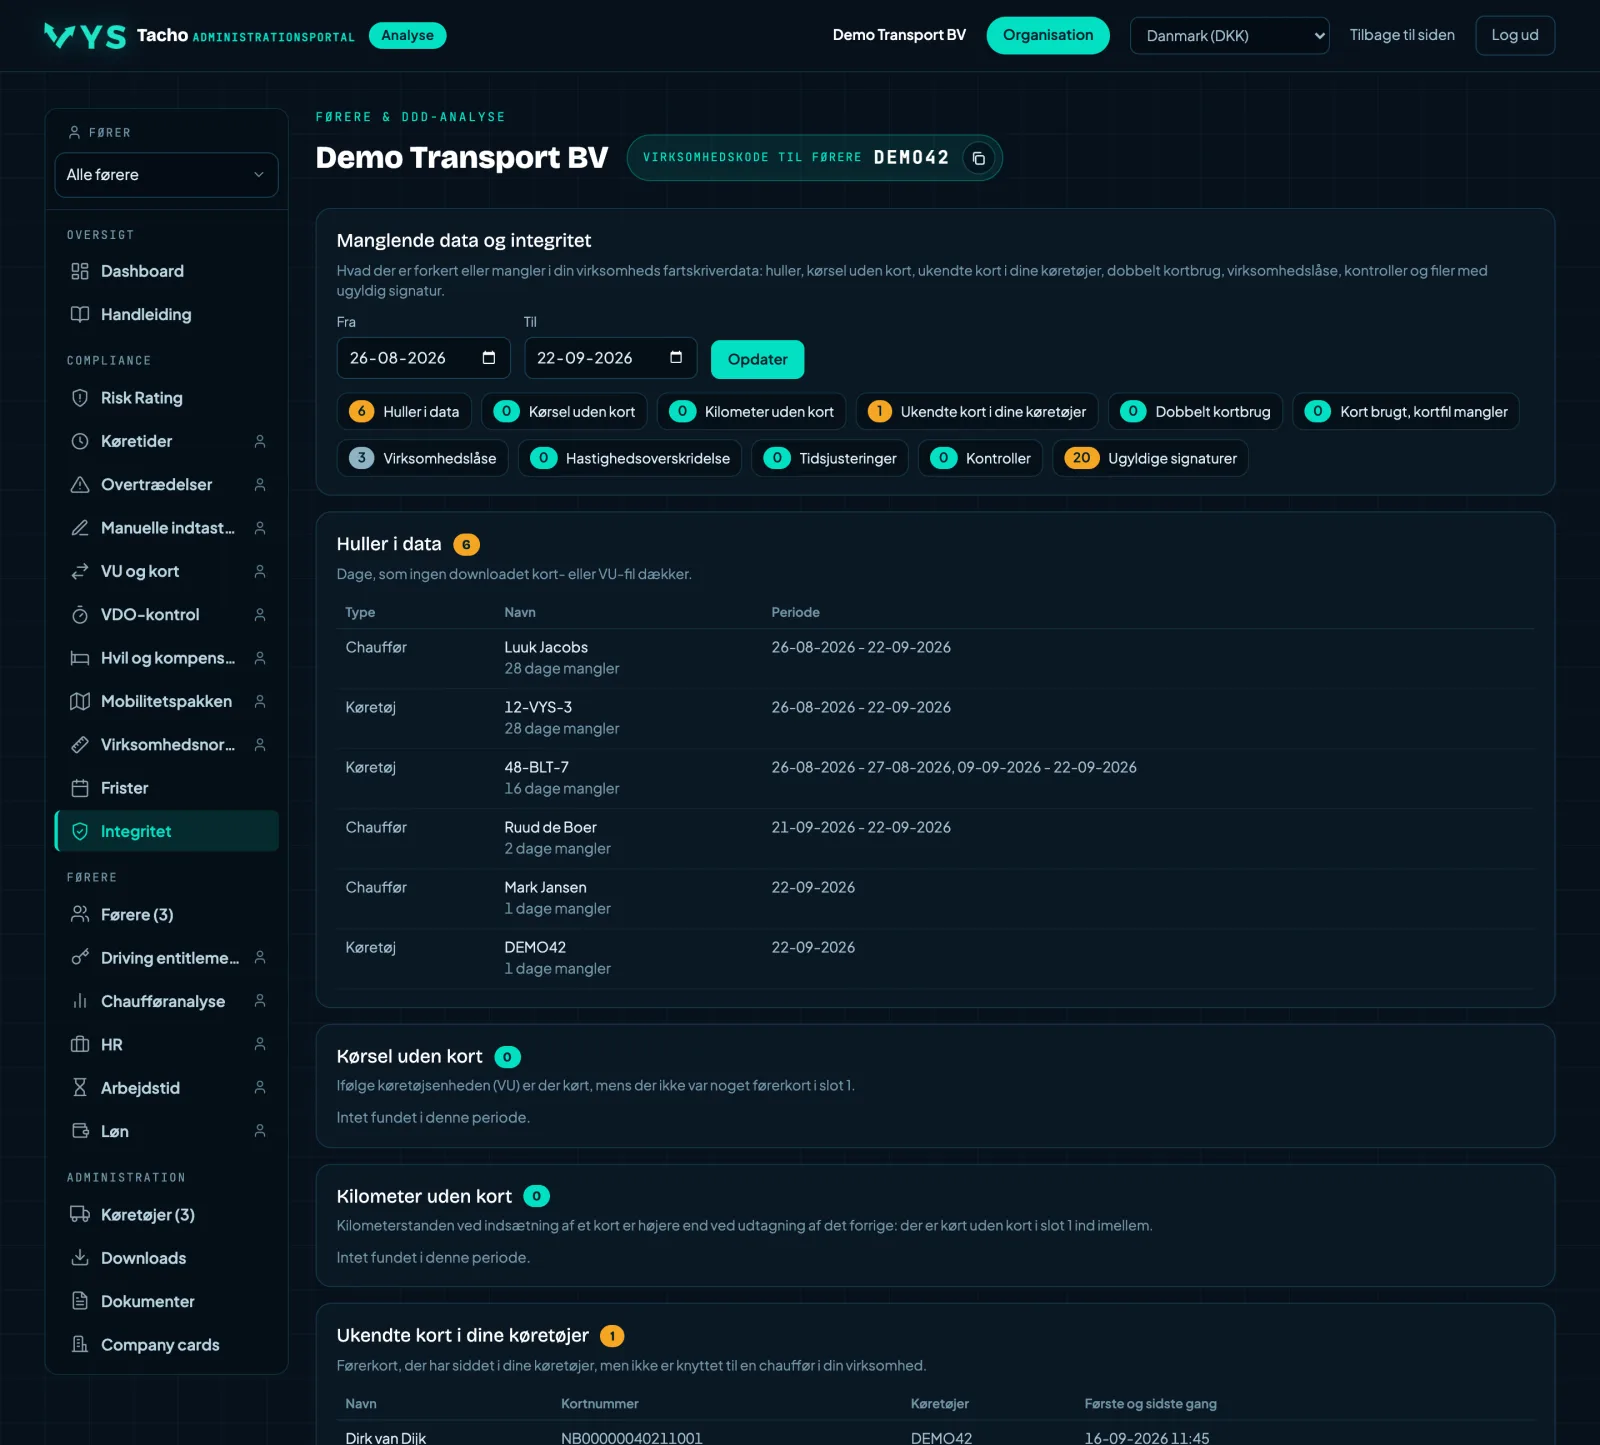This screenshot has height=1445, width=1600.
Task: Click the Frister calendar icon
Action: 80,788
